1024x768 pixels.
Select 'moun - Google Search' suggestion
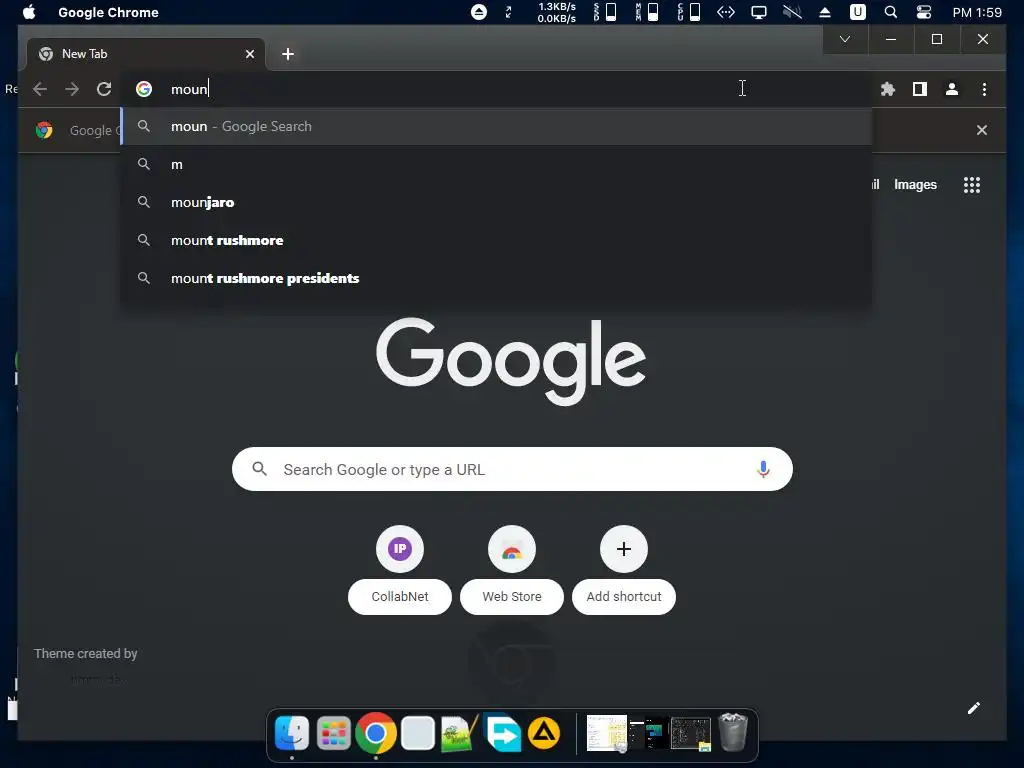[x=496, y=127]
